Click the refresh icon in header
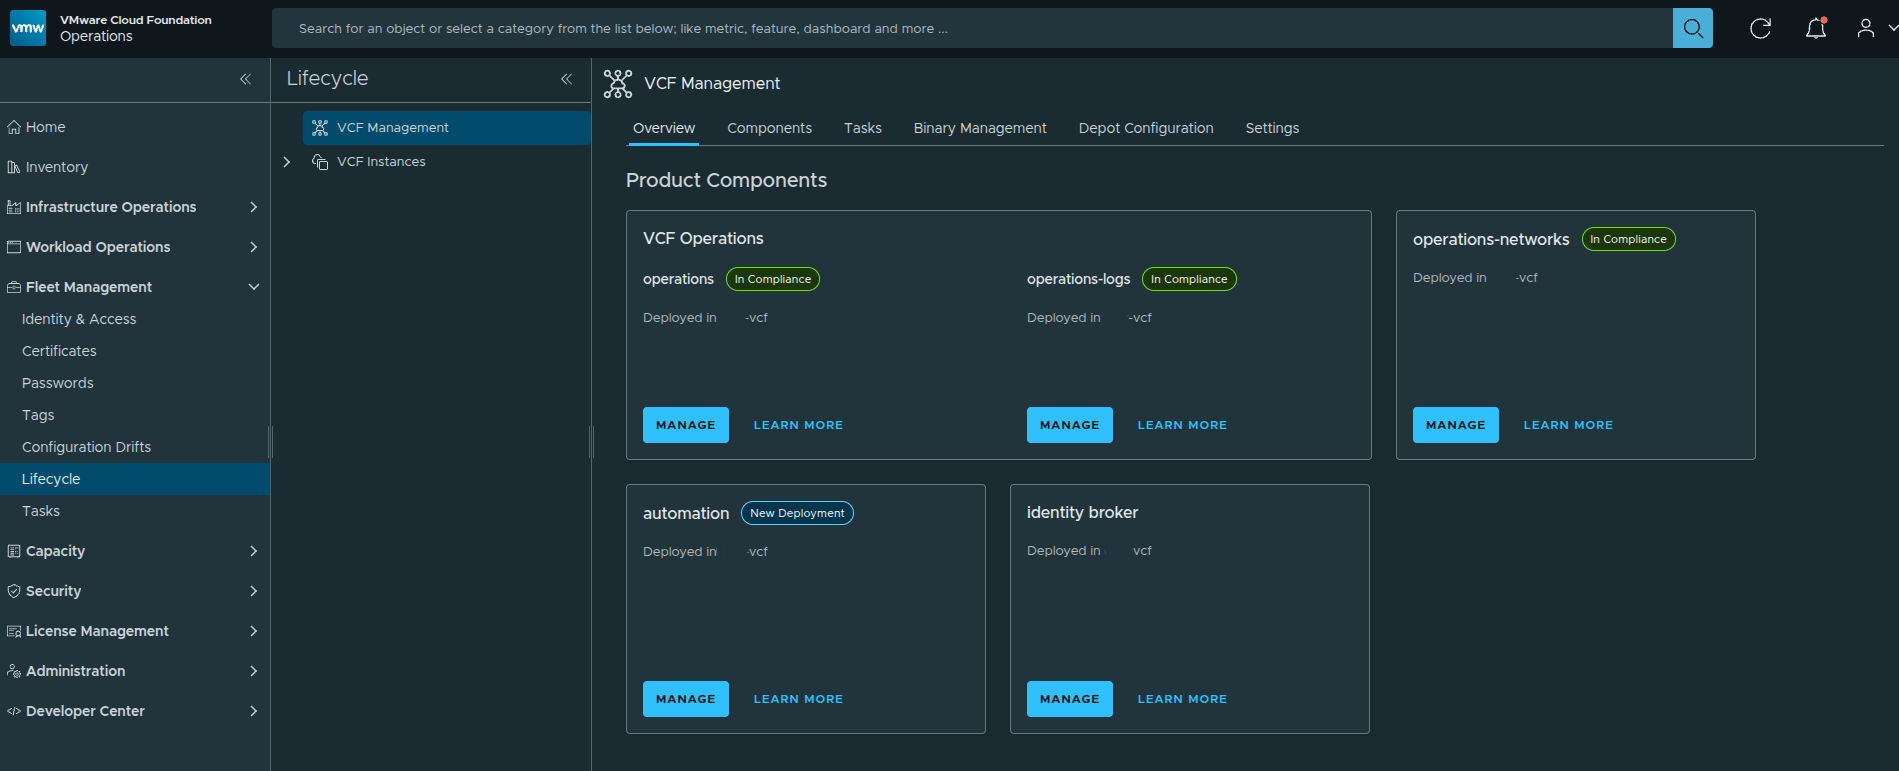This screenshot has height=771, width=1899. point(1760,28)
